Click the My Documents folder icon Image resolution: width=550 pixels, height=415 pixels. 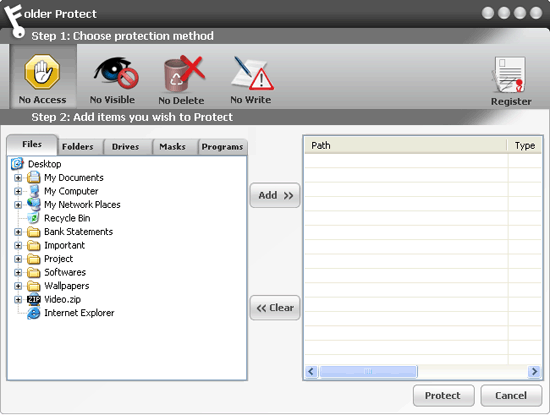(34, 177)
